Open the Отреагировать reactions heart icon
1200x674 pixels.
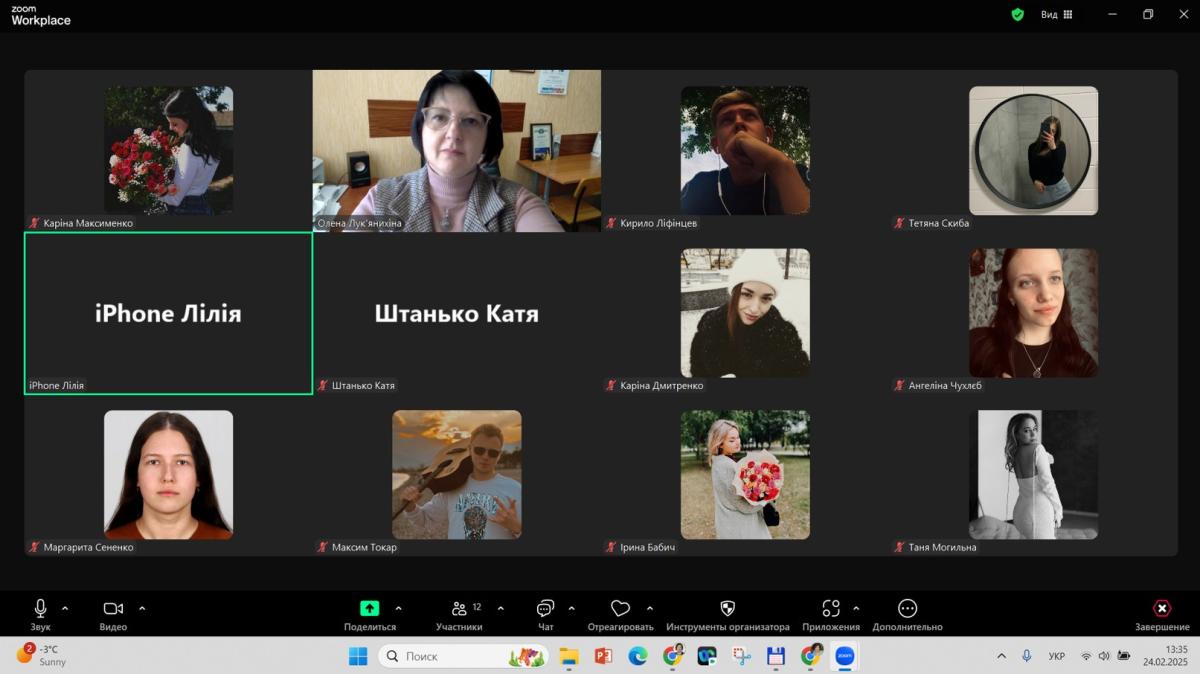point(620,609)
